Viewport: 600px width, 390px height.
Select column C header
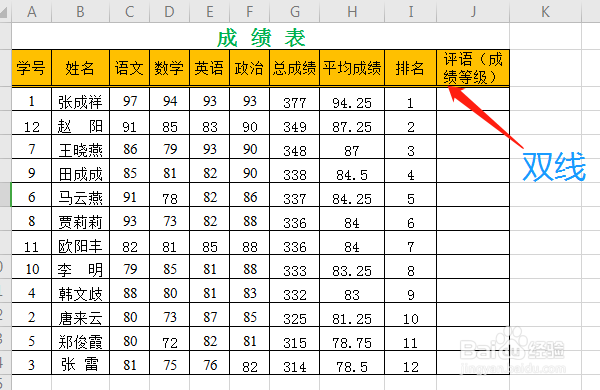click(x=129, y=11)
